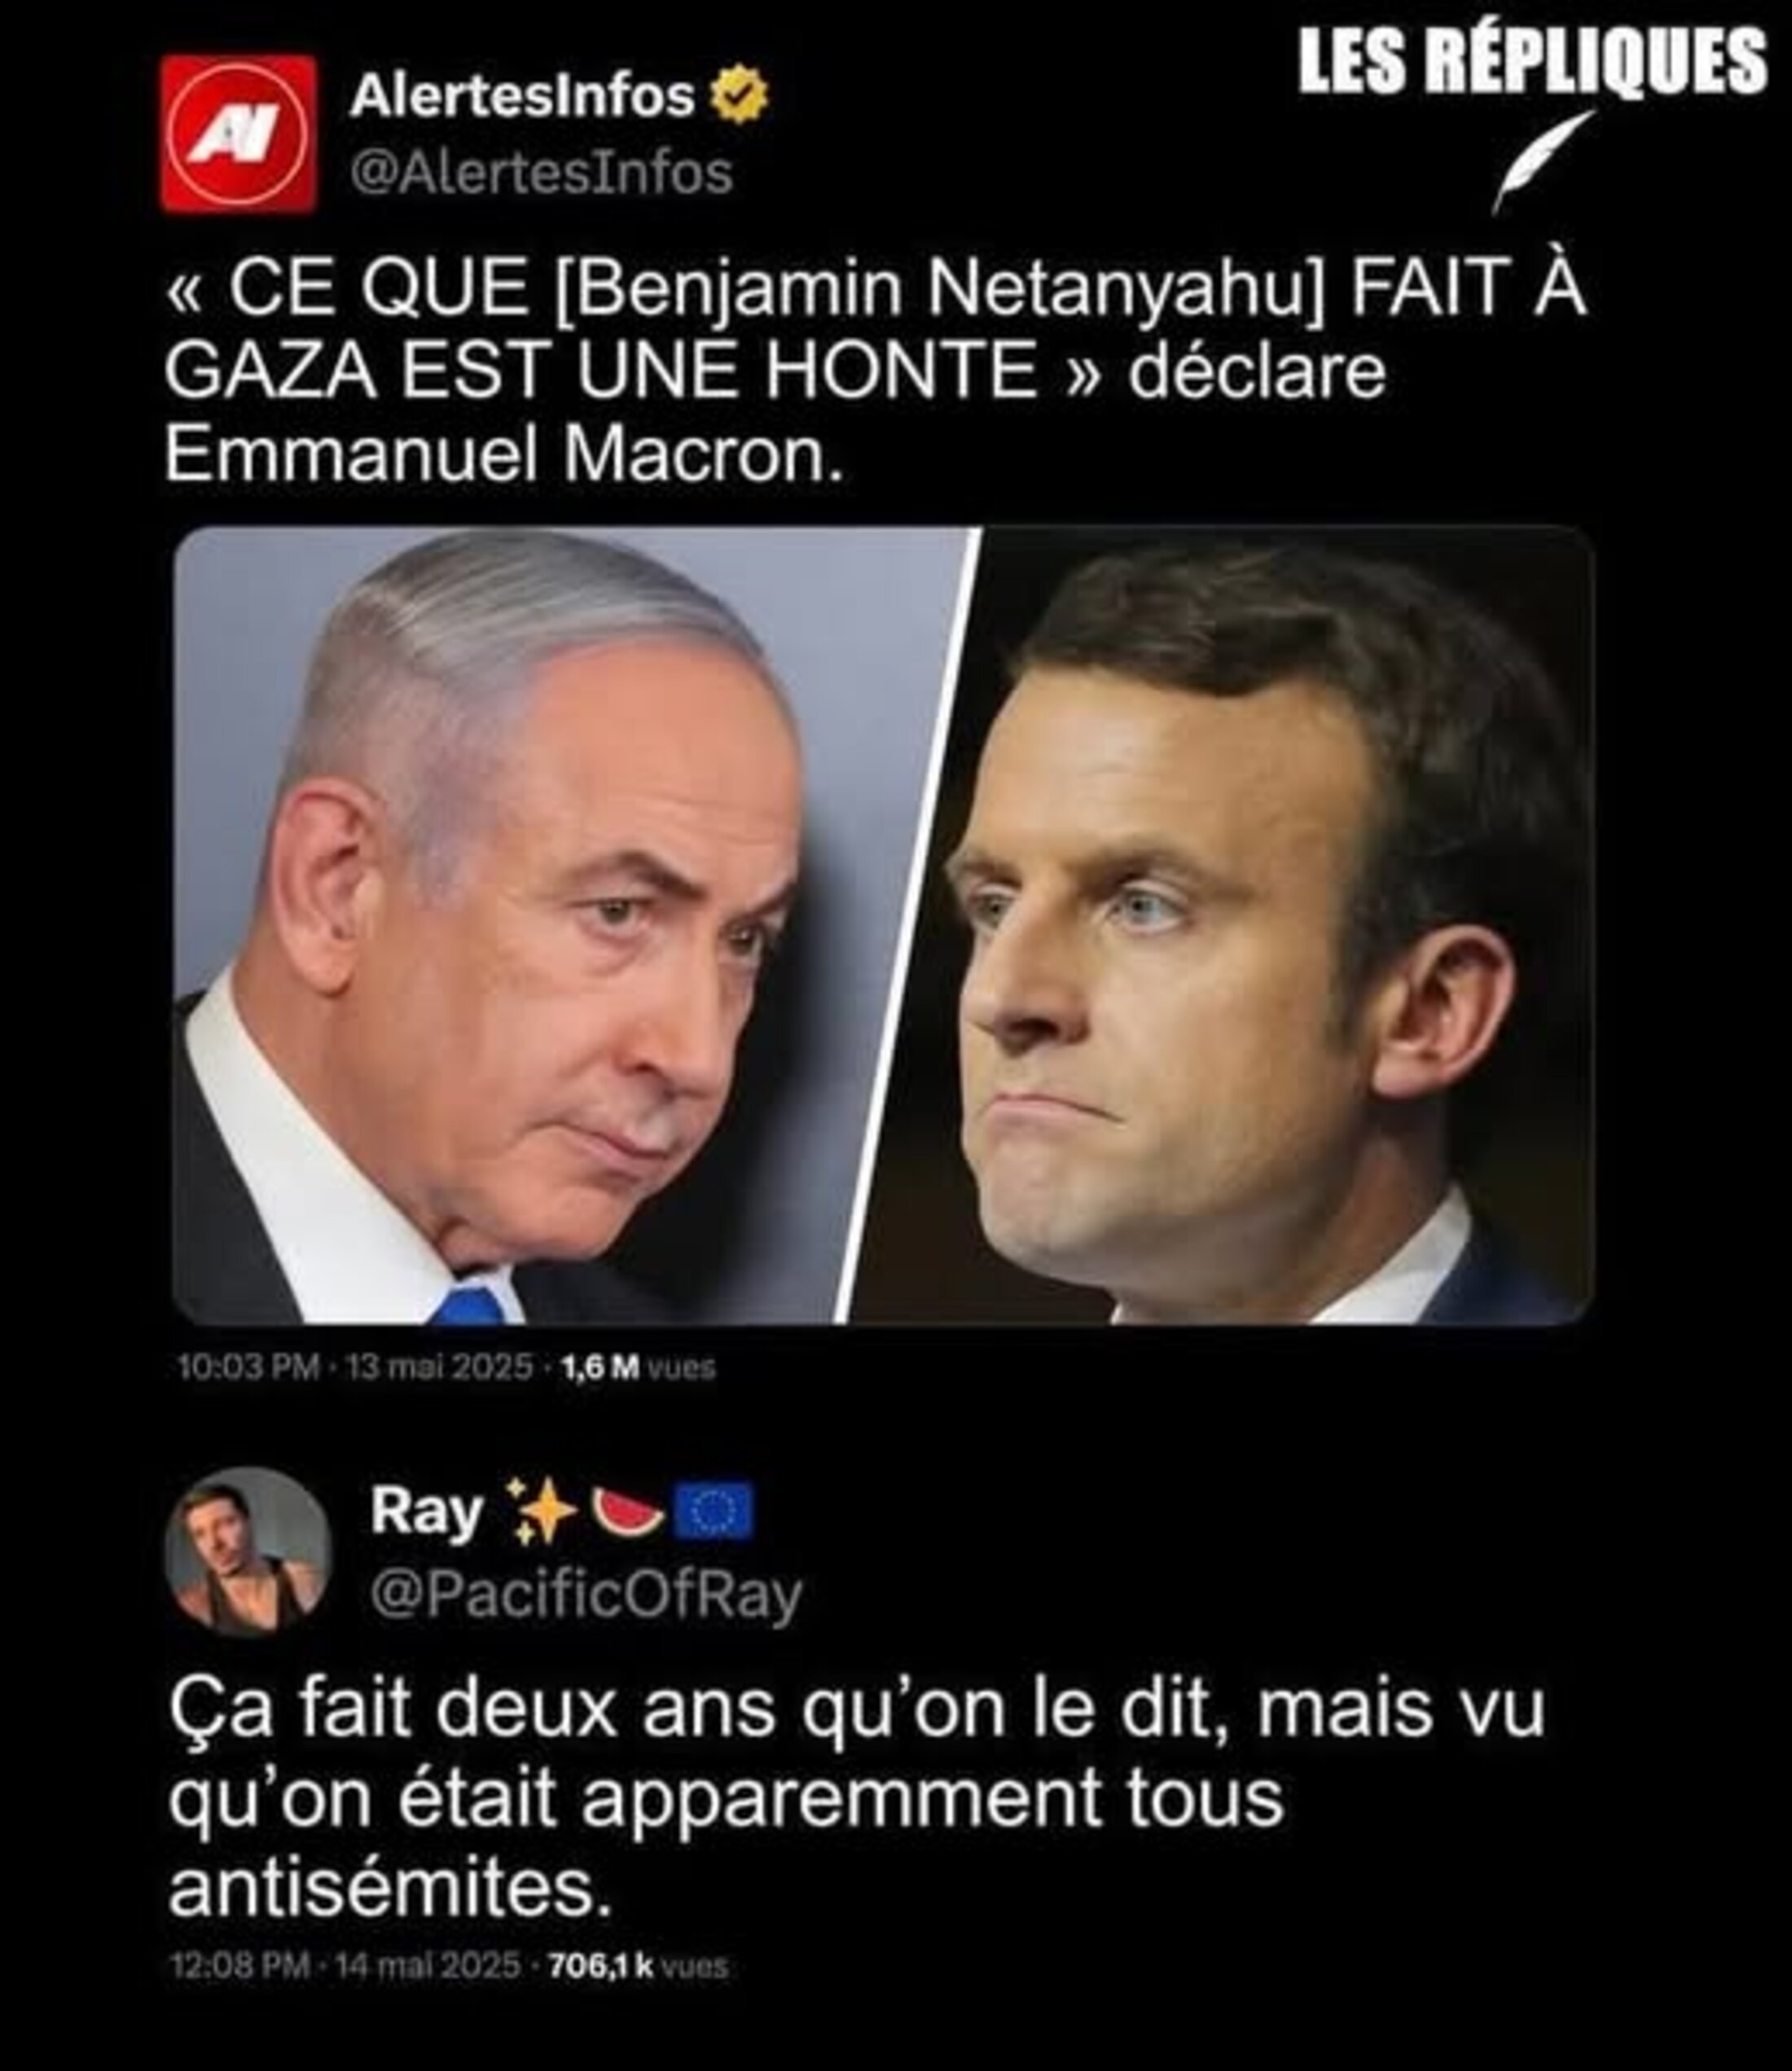Click the 1,6 M vues counter
Image resolution: width=1792 pixels, height=2071 pixels.
[639, 1367]
